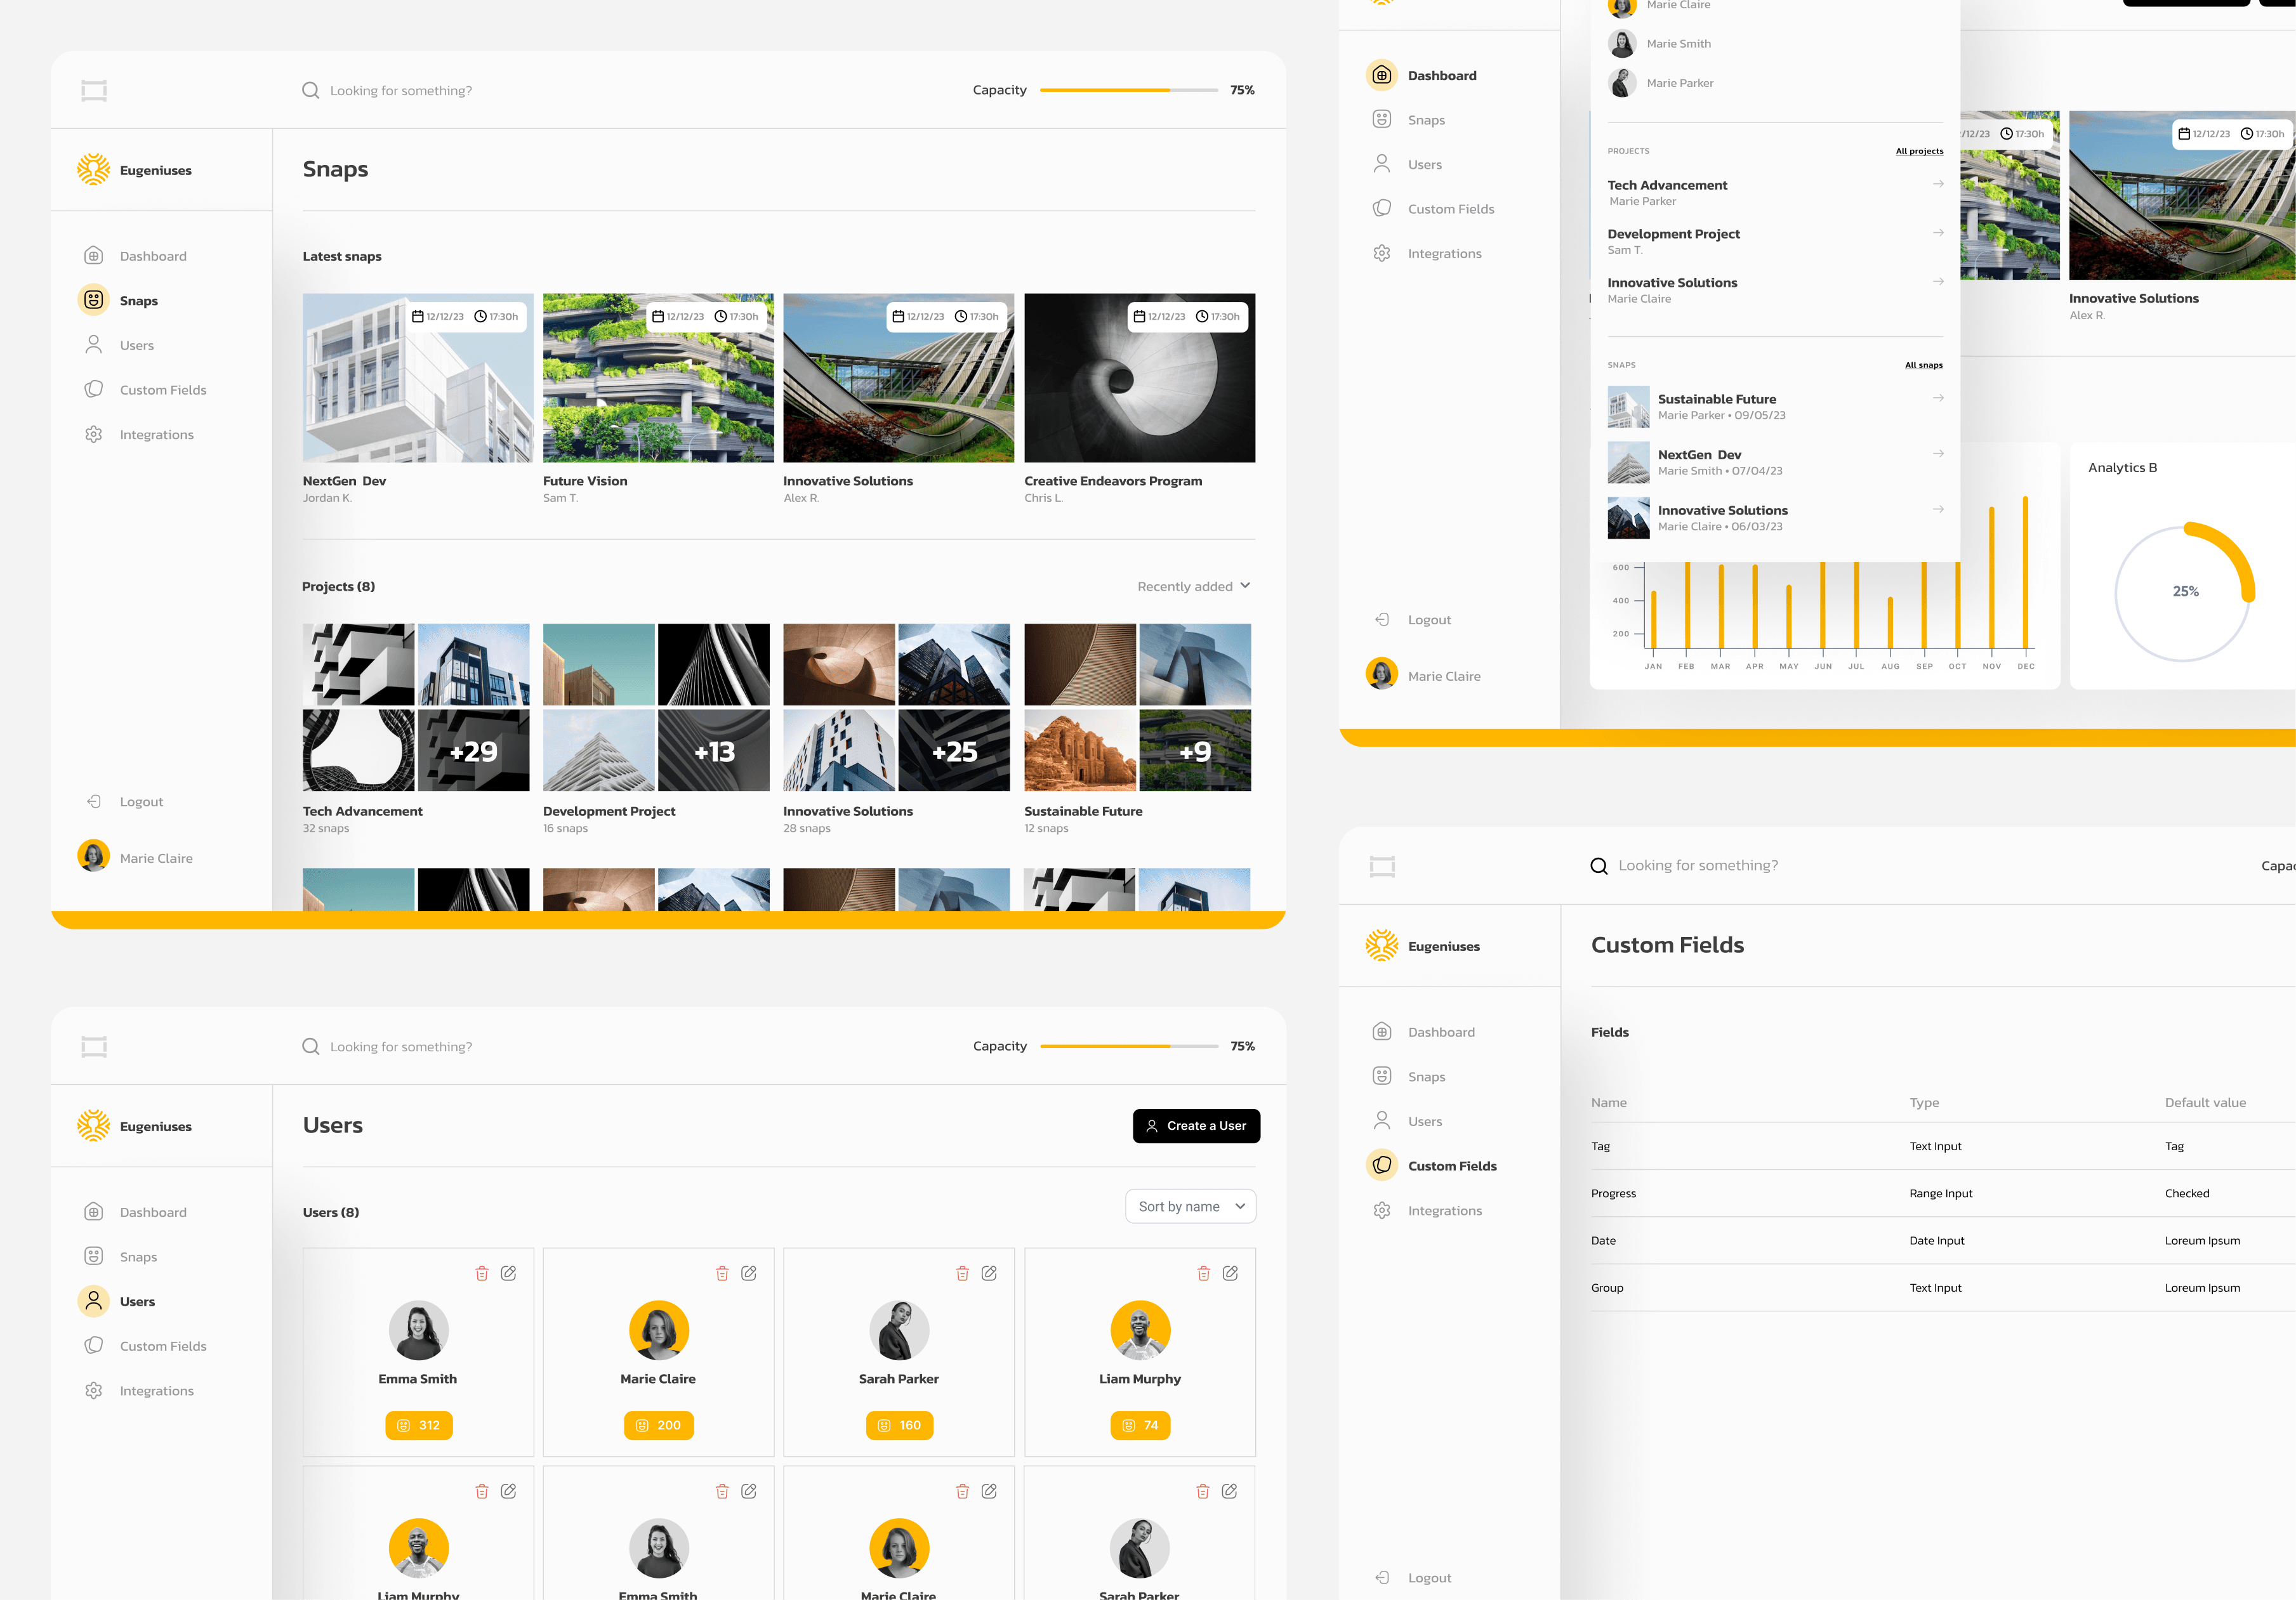Click +29 tile in Tech Advancement project
The height and width of the screenshot is (1600, 2296).
[473, 751]
